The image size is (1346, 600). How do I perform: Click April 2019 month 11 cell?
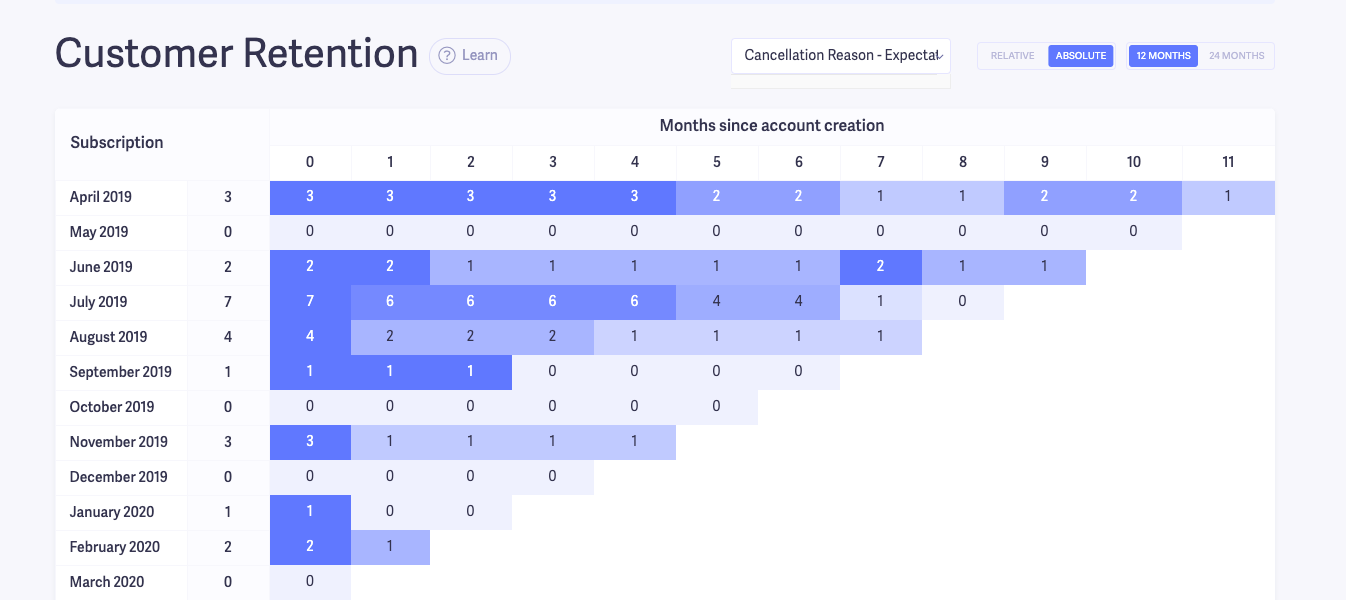click(x=1227, y=197)
